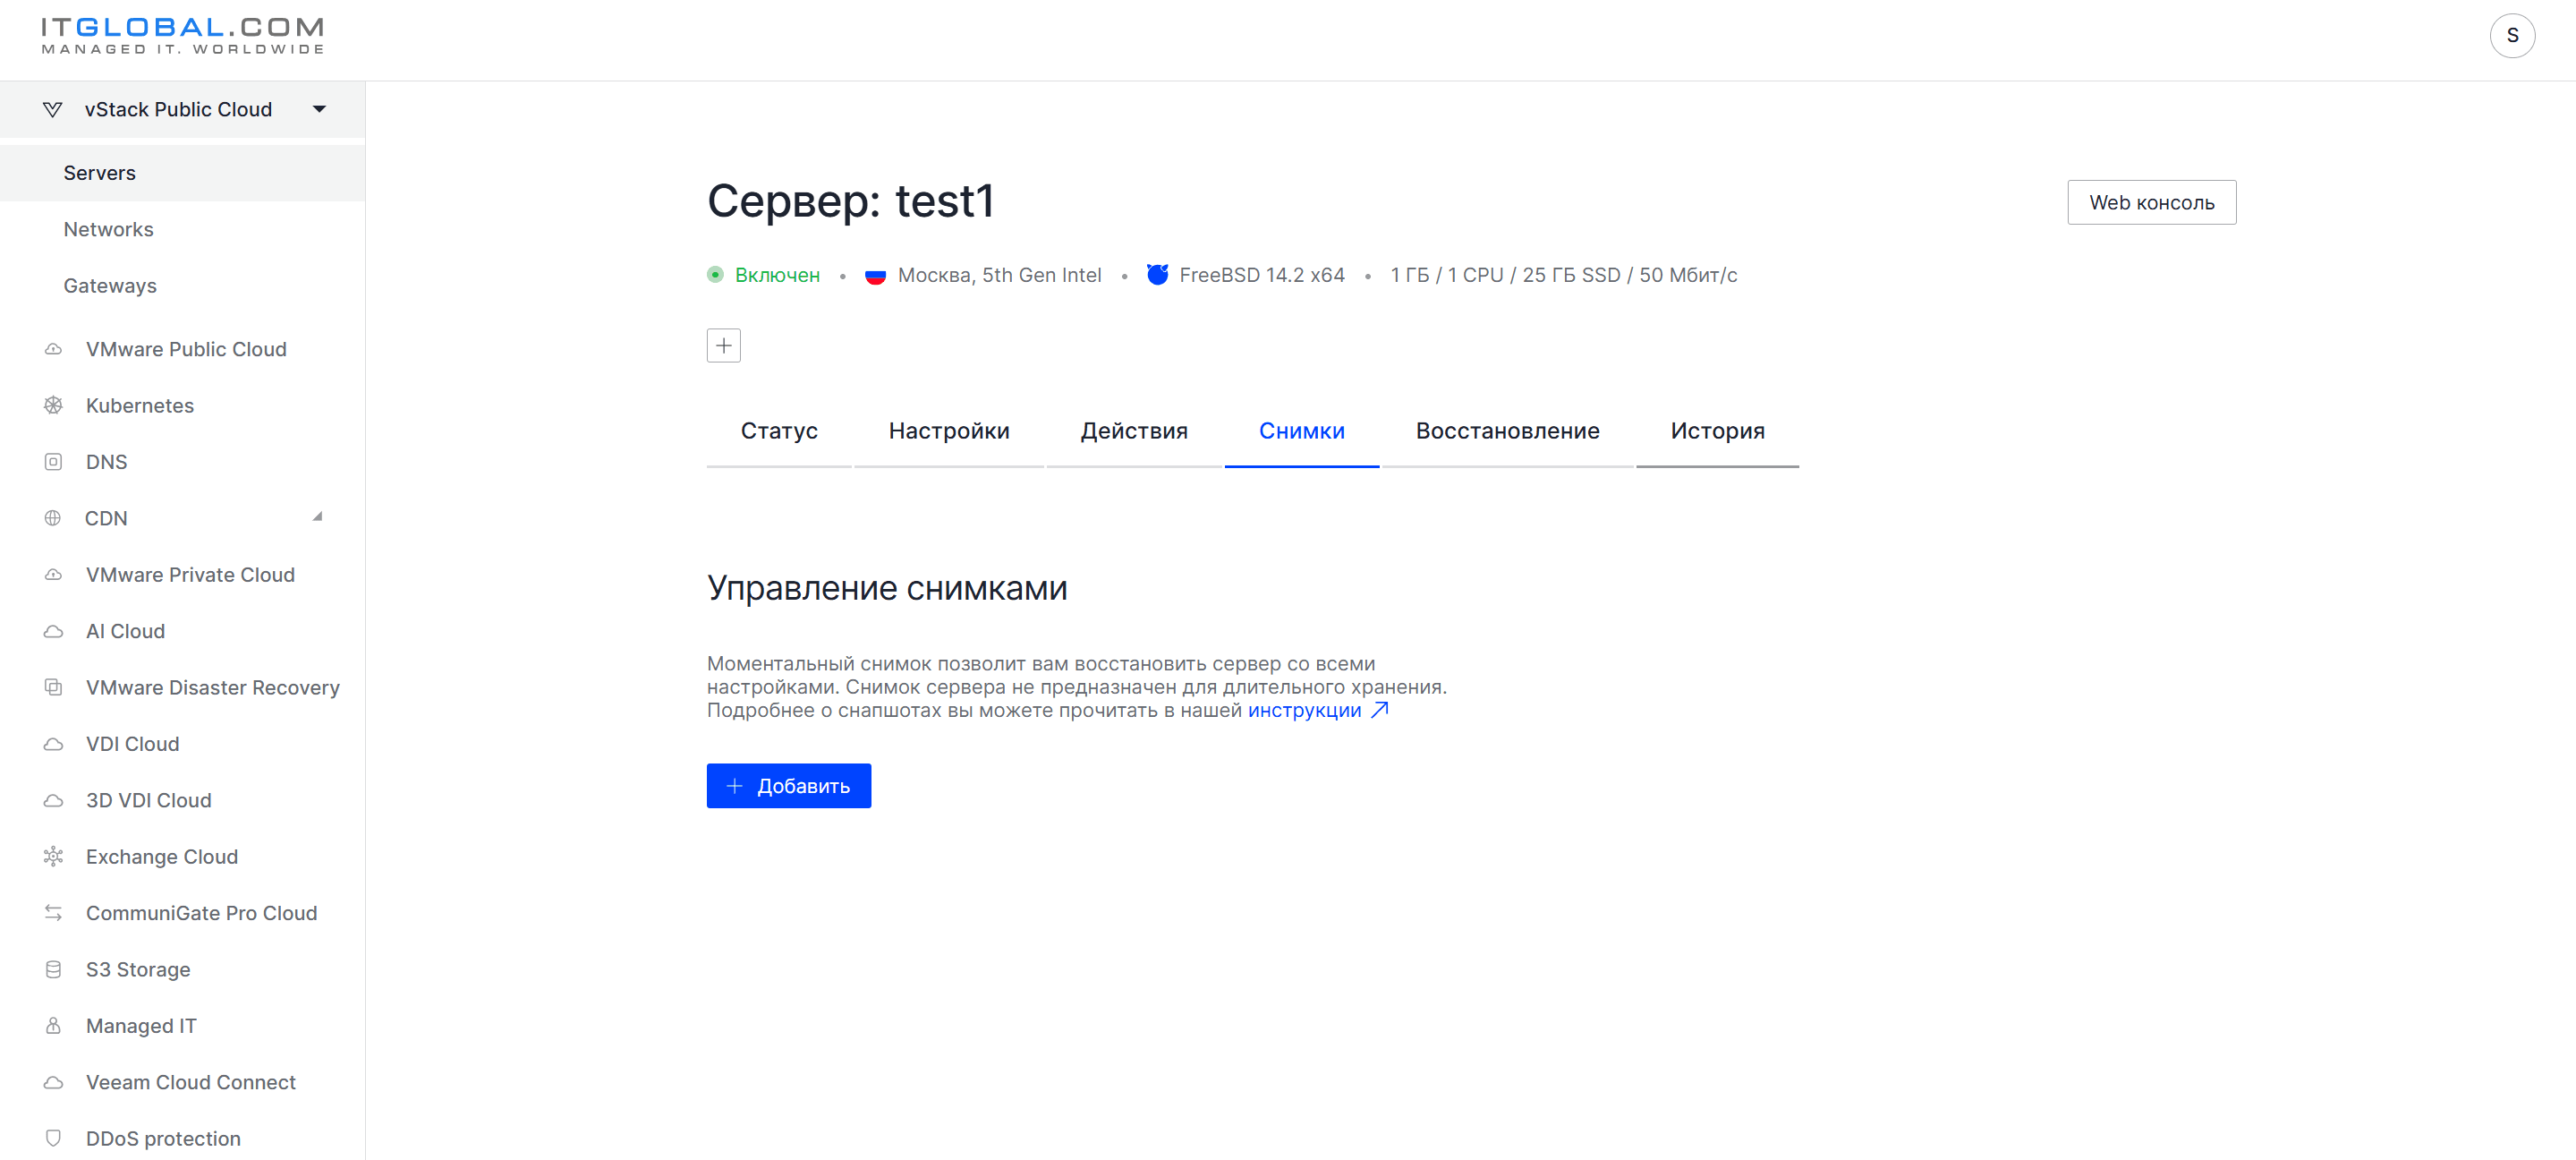
Task: Open the Web консоль button
Action: pos(2151,203)
